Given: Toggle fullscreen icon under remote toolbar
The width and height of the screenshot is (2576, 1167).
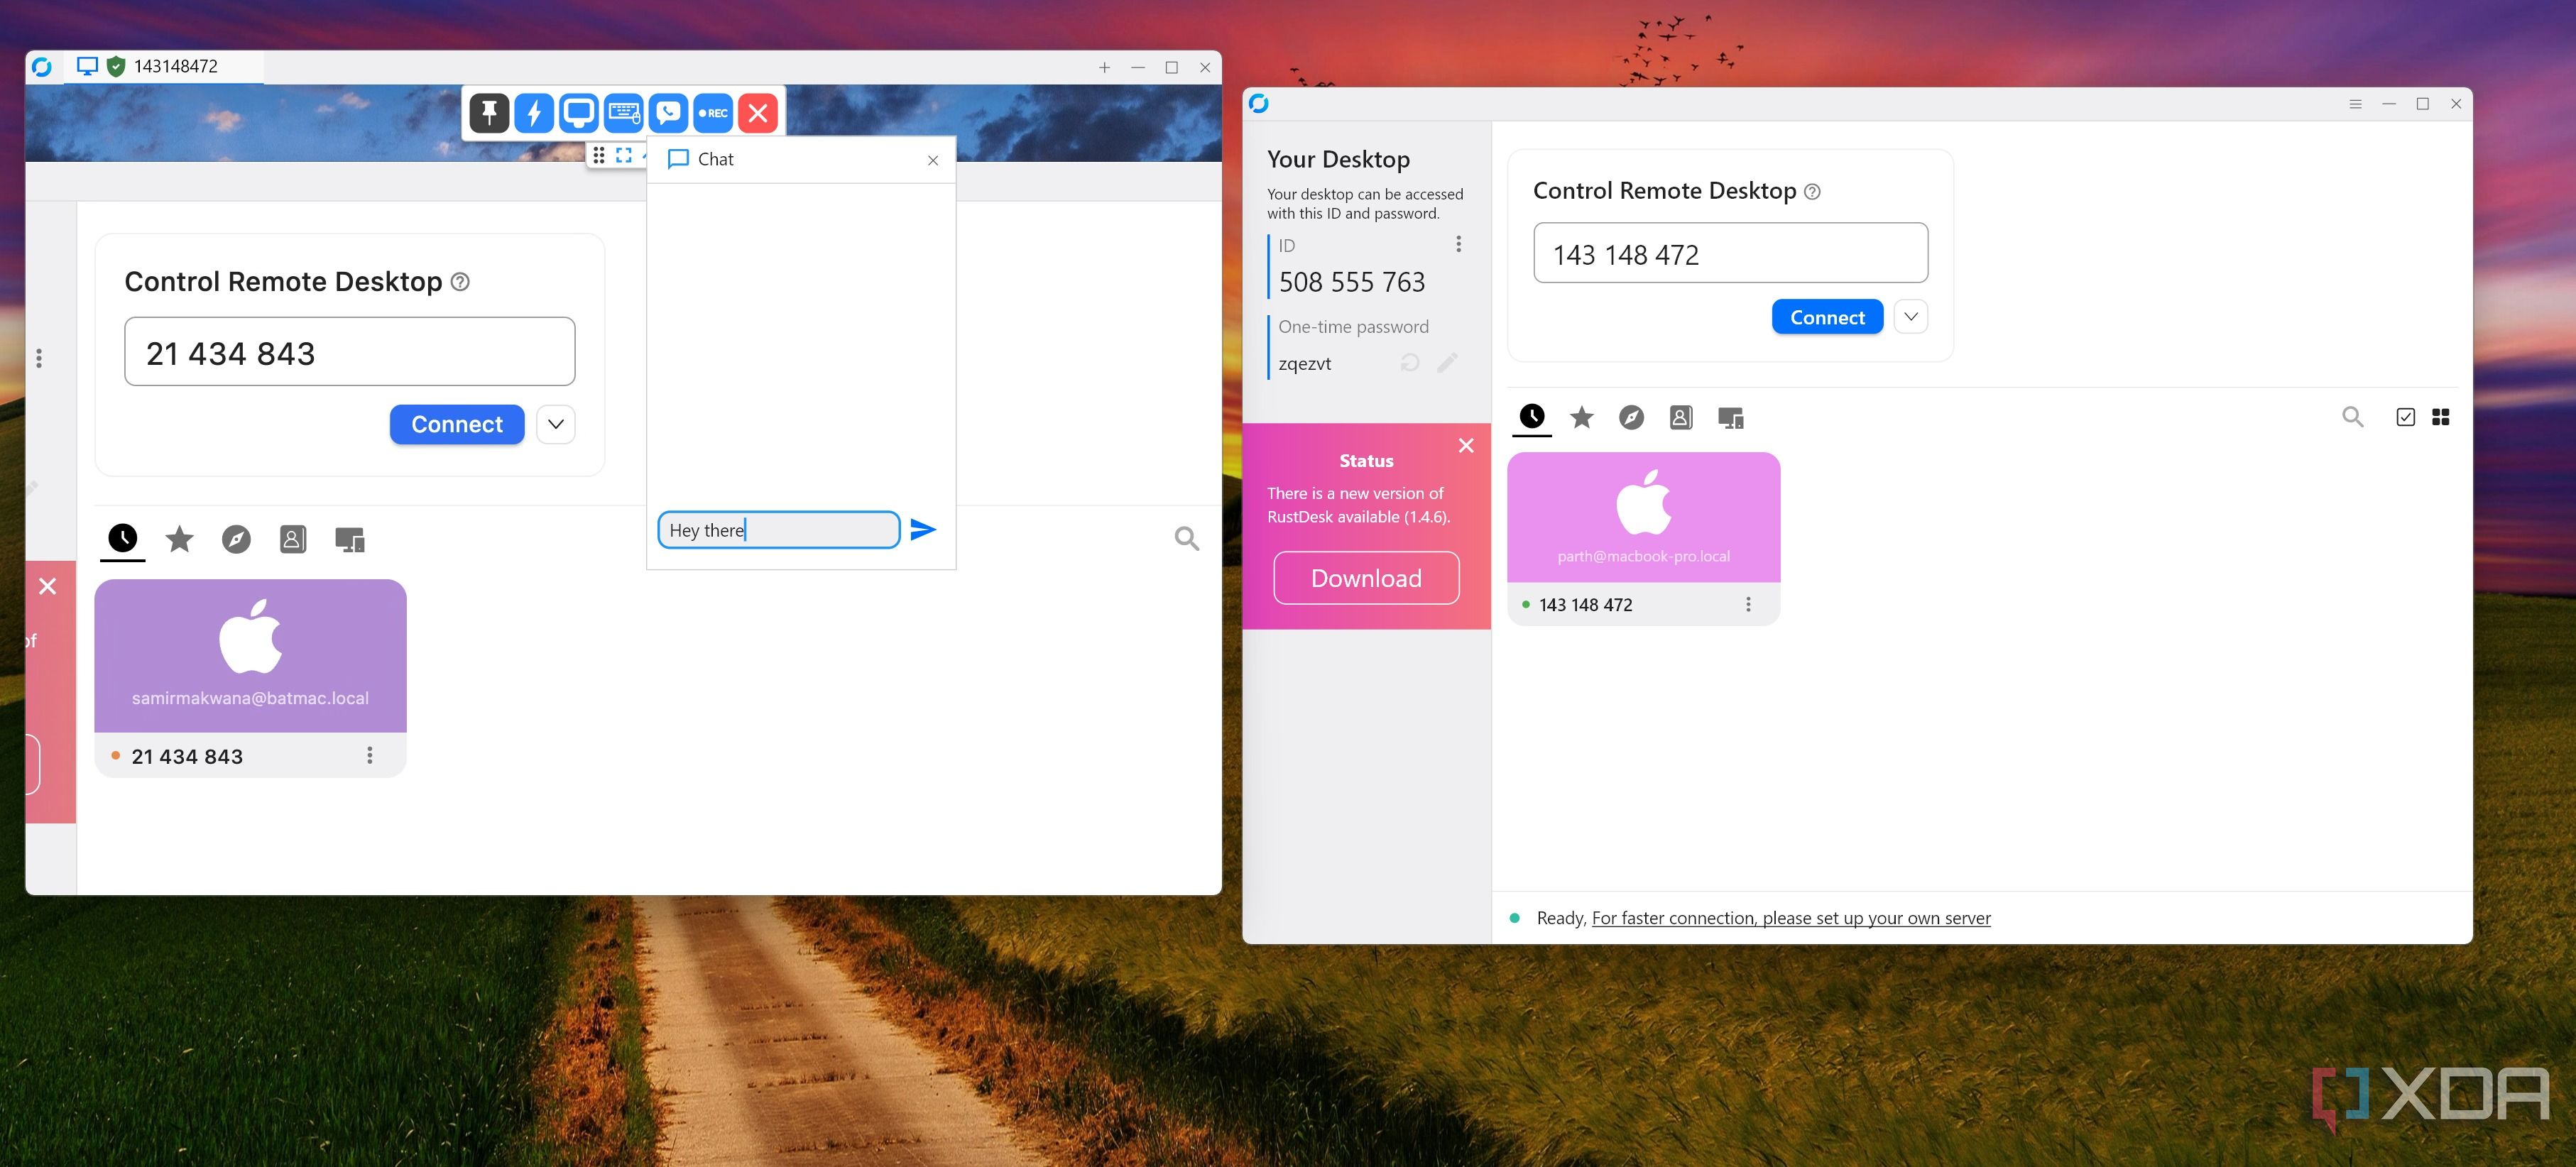Looking at the screenshot, I should click(x=624, y=155).
